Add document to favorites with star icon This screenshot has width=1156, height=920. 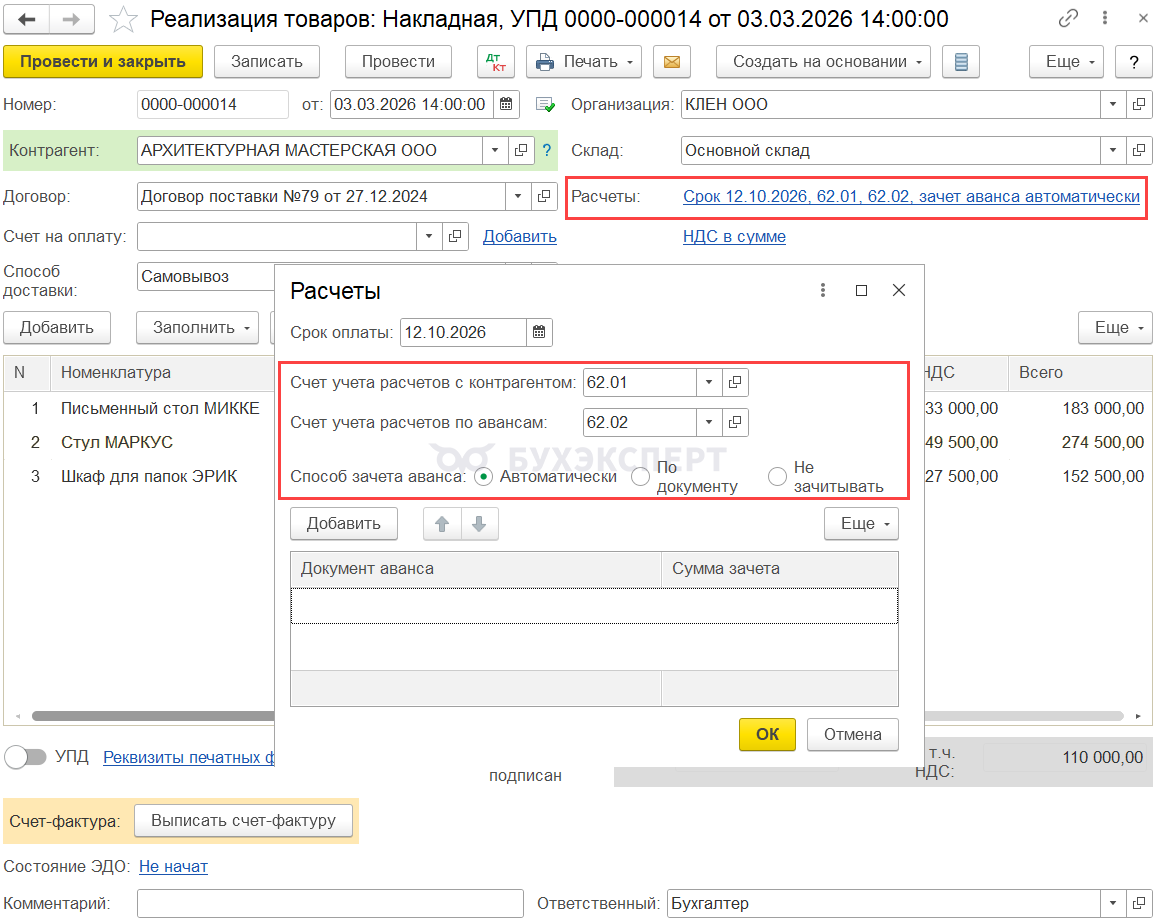coord(124,19)
